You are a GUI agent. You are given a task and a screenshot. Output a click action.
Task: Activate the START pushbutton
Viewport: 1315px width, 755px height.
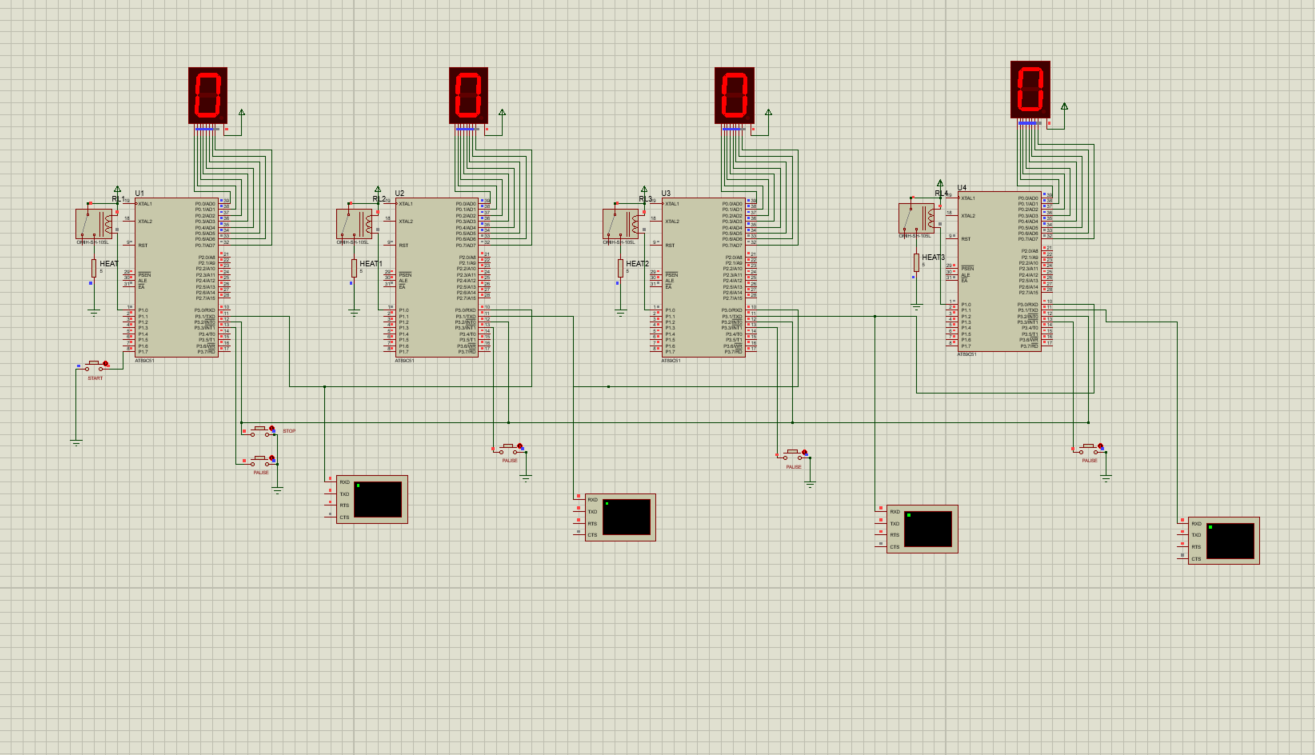tap(95, 367)
